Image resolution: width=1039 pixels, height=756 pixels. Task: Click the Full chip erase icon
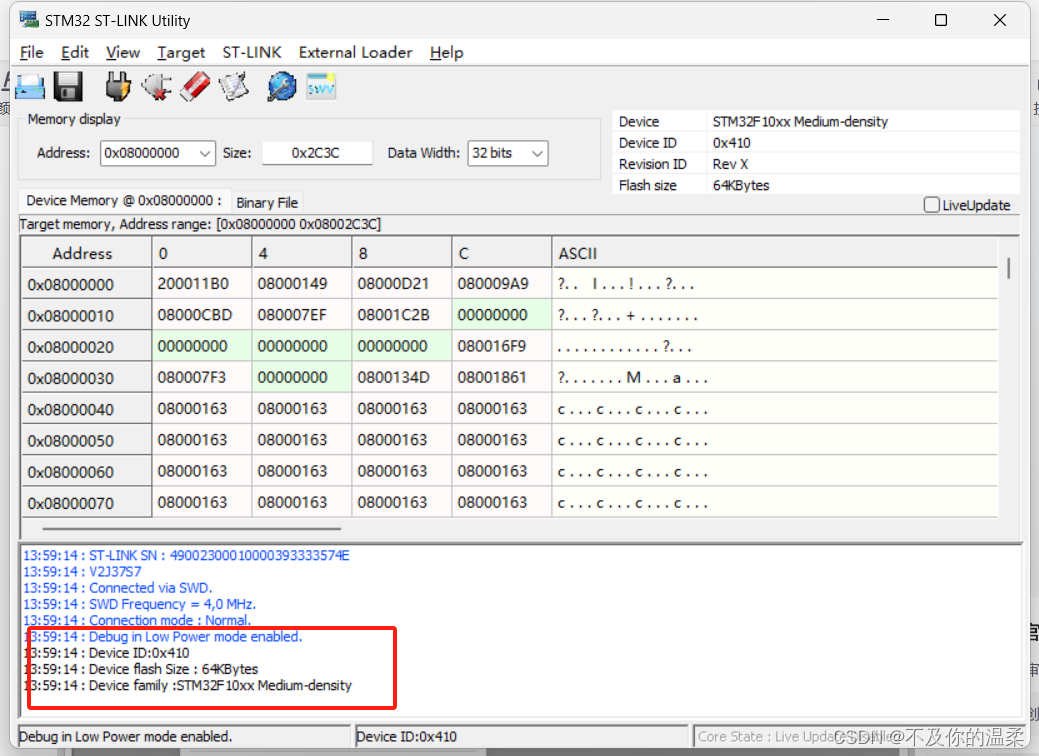(x=195, y=87)
